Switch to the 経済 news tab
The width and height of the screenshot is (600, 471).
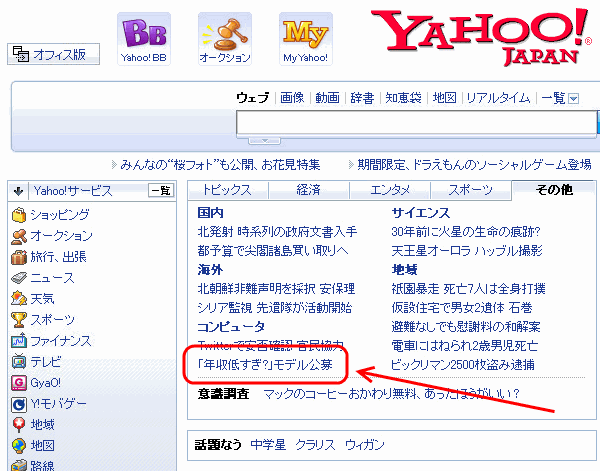pyautogui.click(x=308, y=190)
